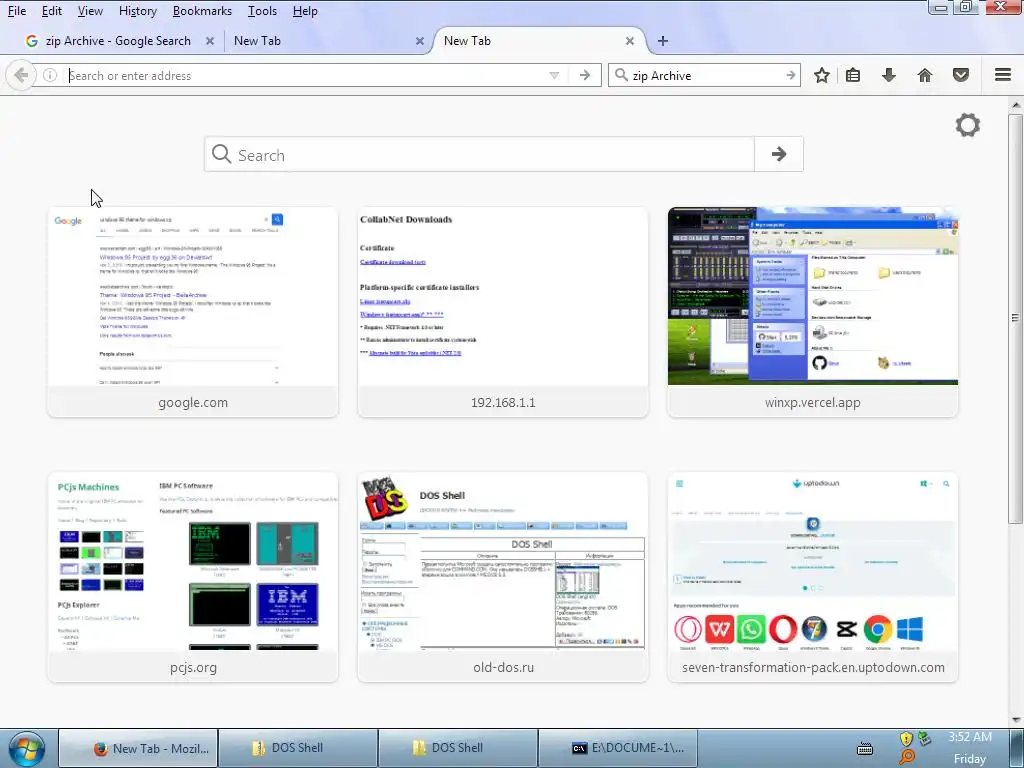Close the zip Archive - Google Search tab
Screen dimensions: 1024x768
(210, 40)
